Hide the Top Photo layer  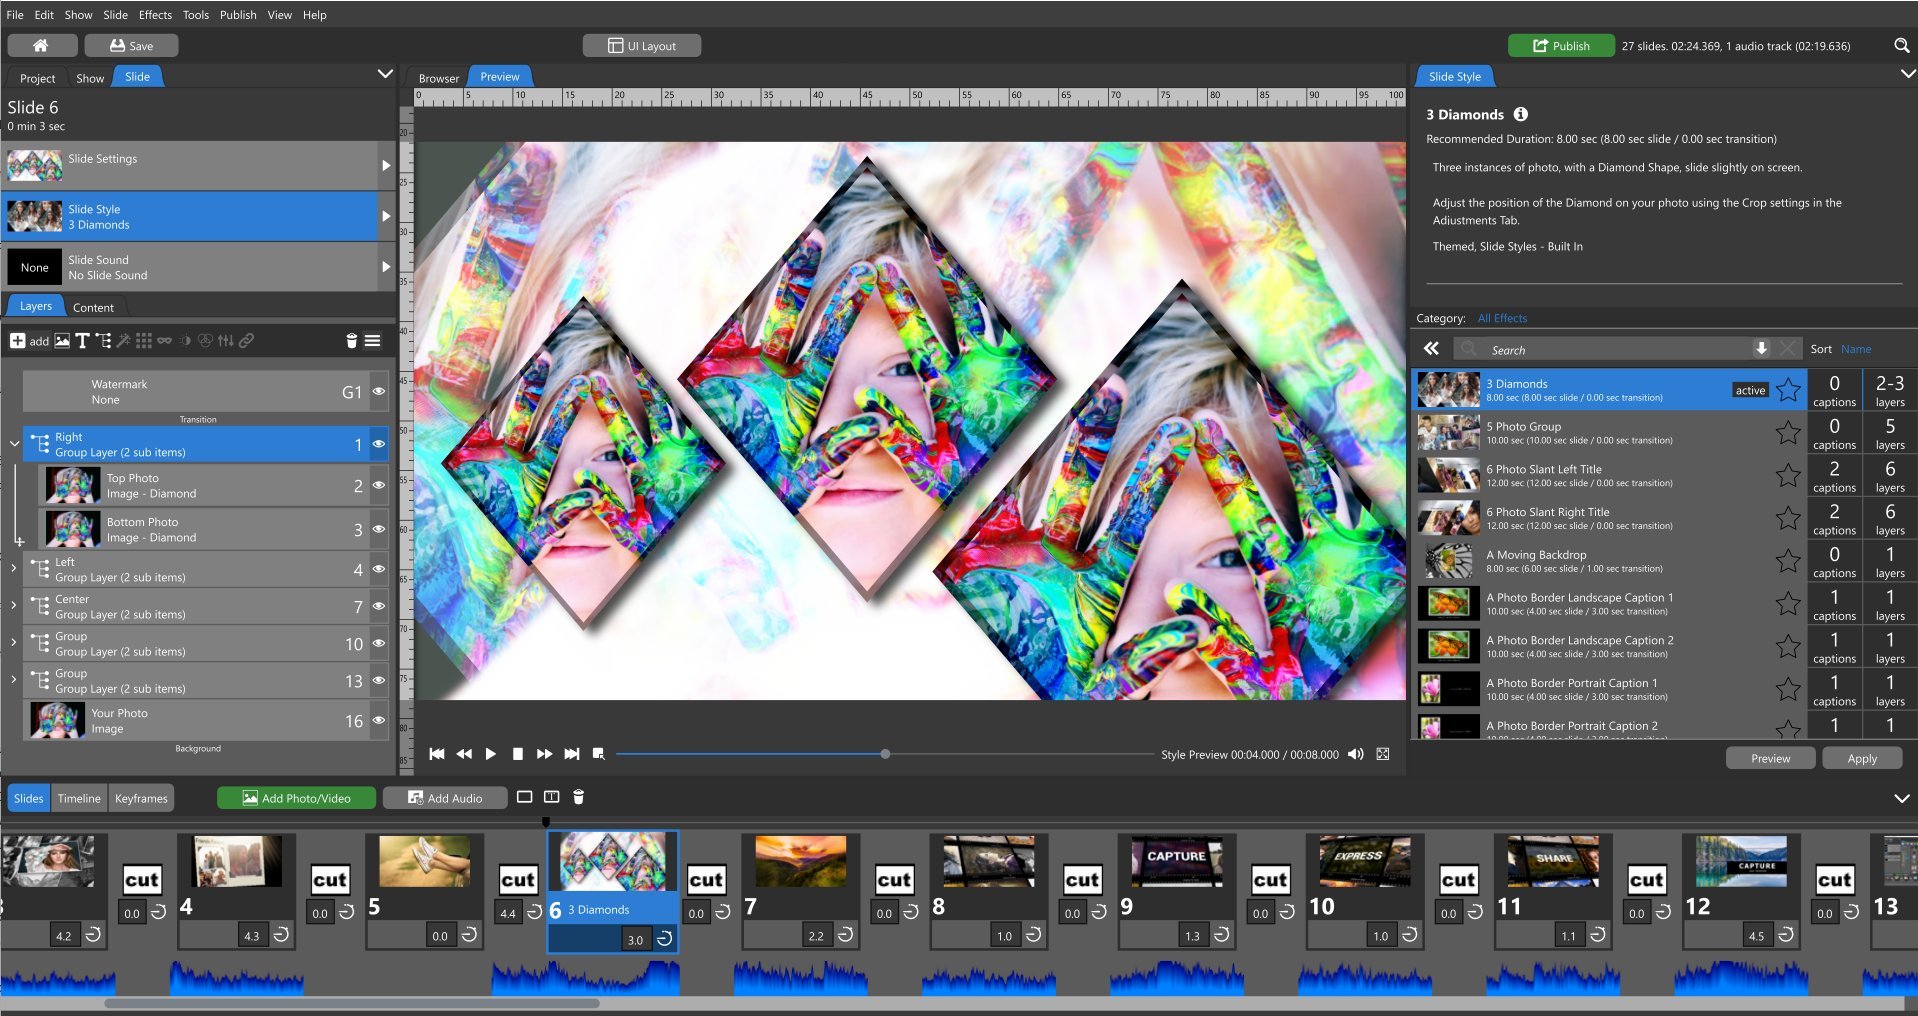(379, 485)
